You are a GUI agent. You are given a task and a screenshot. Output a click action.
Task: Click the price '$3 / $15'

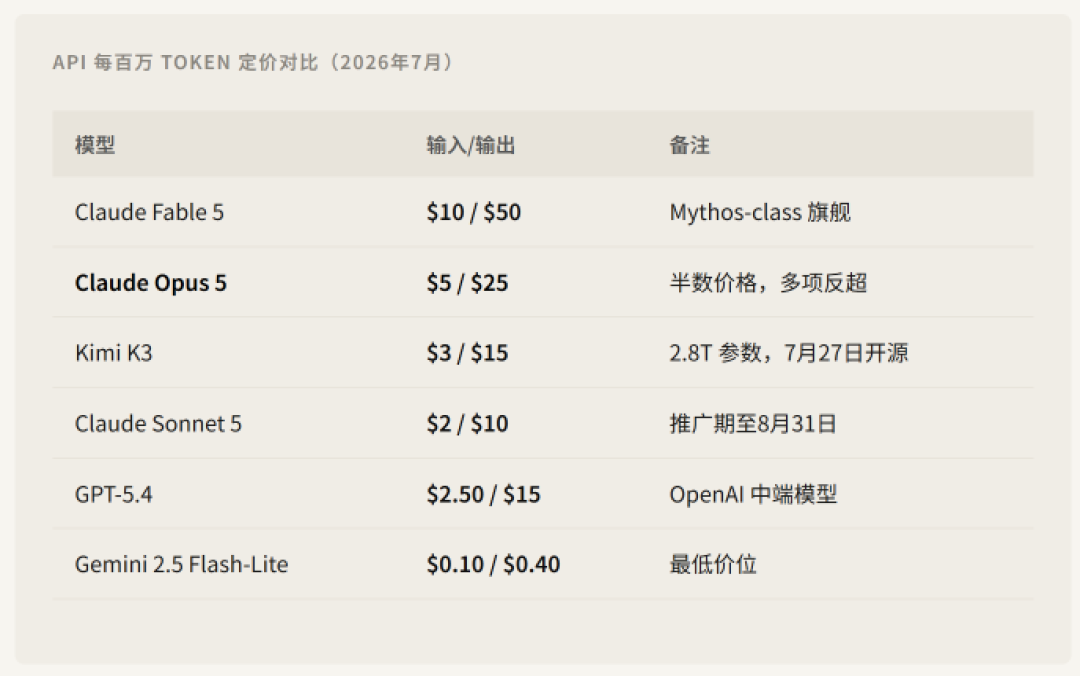[x=468, y=354]
